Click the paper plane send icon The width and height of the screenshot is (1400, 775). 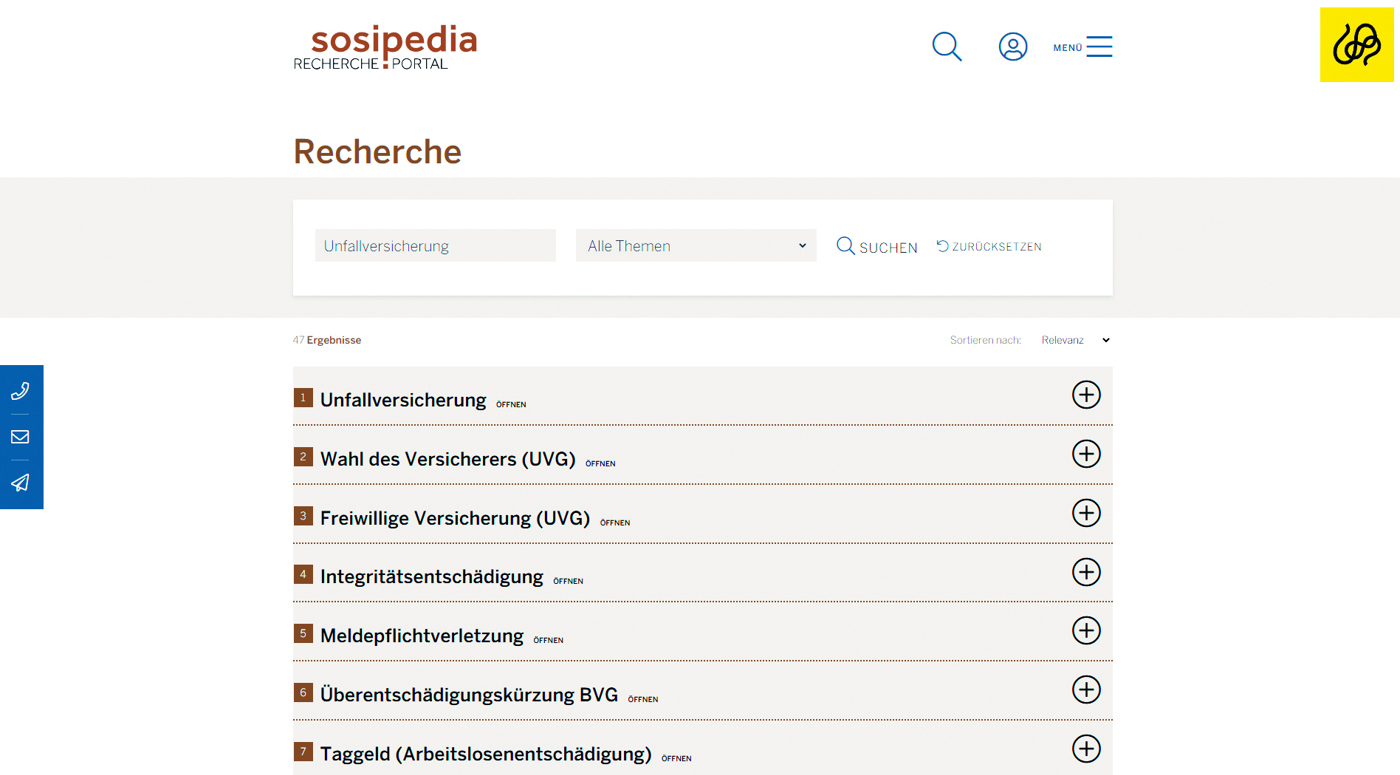point(20,483)
